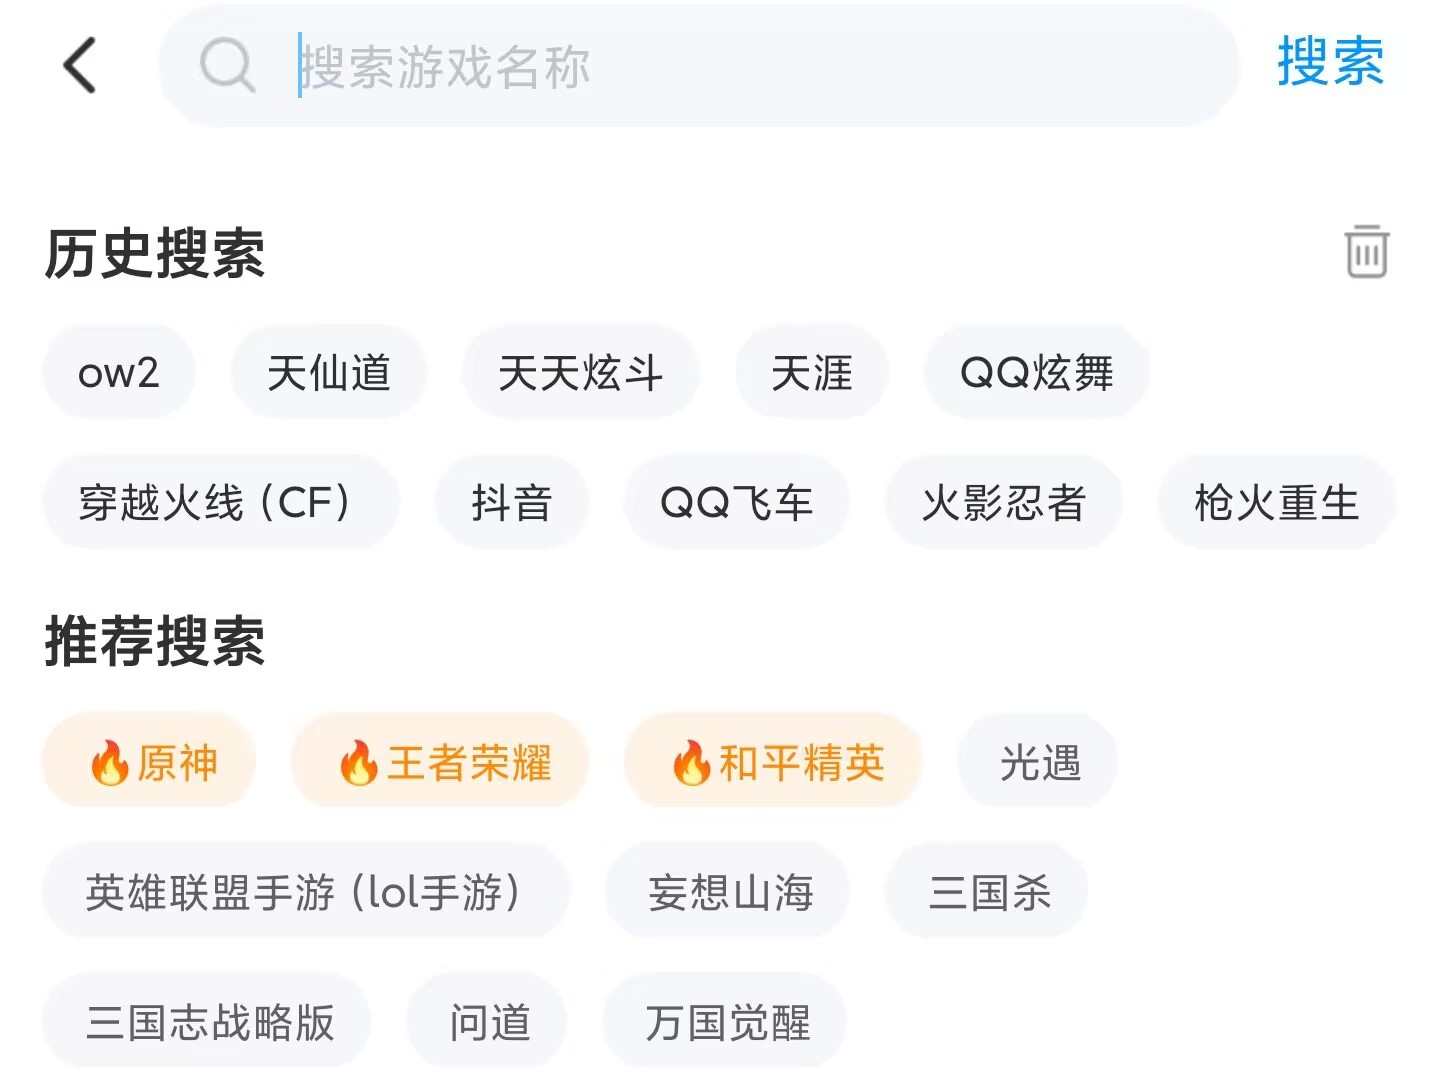Select 英雄联盟手游 (lol手游) recommendation
This screenshot has width=1440, height=1083.
click(x=305, y=891)
